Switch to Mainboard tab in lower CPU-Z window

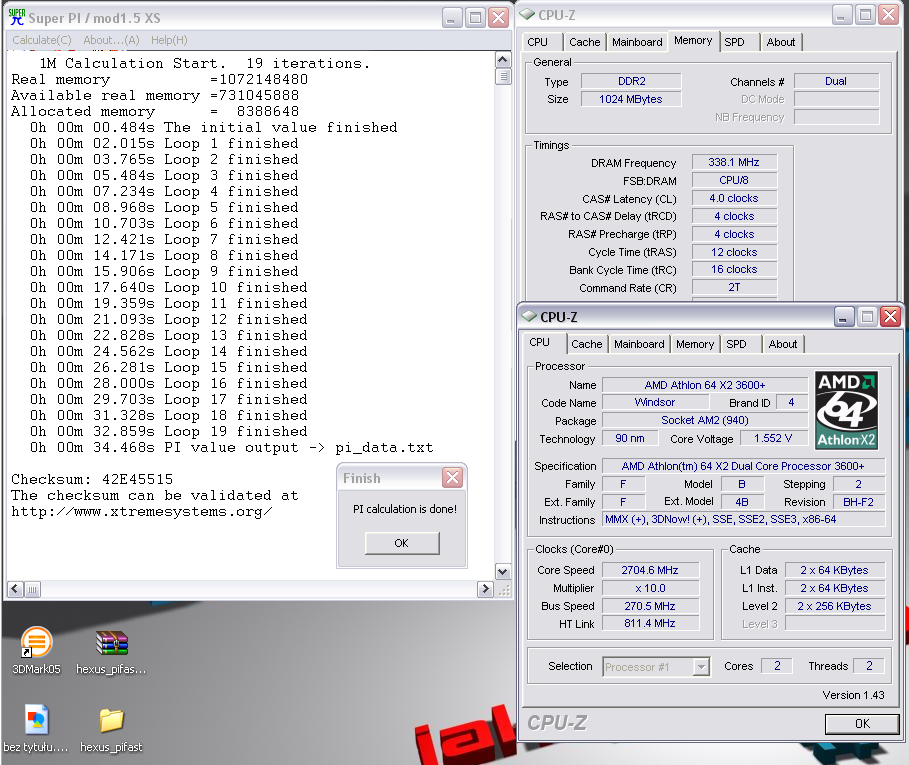pyautogui.click(x=639, y=344)
